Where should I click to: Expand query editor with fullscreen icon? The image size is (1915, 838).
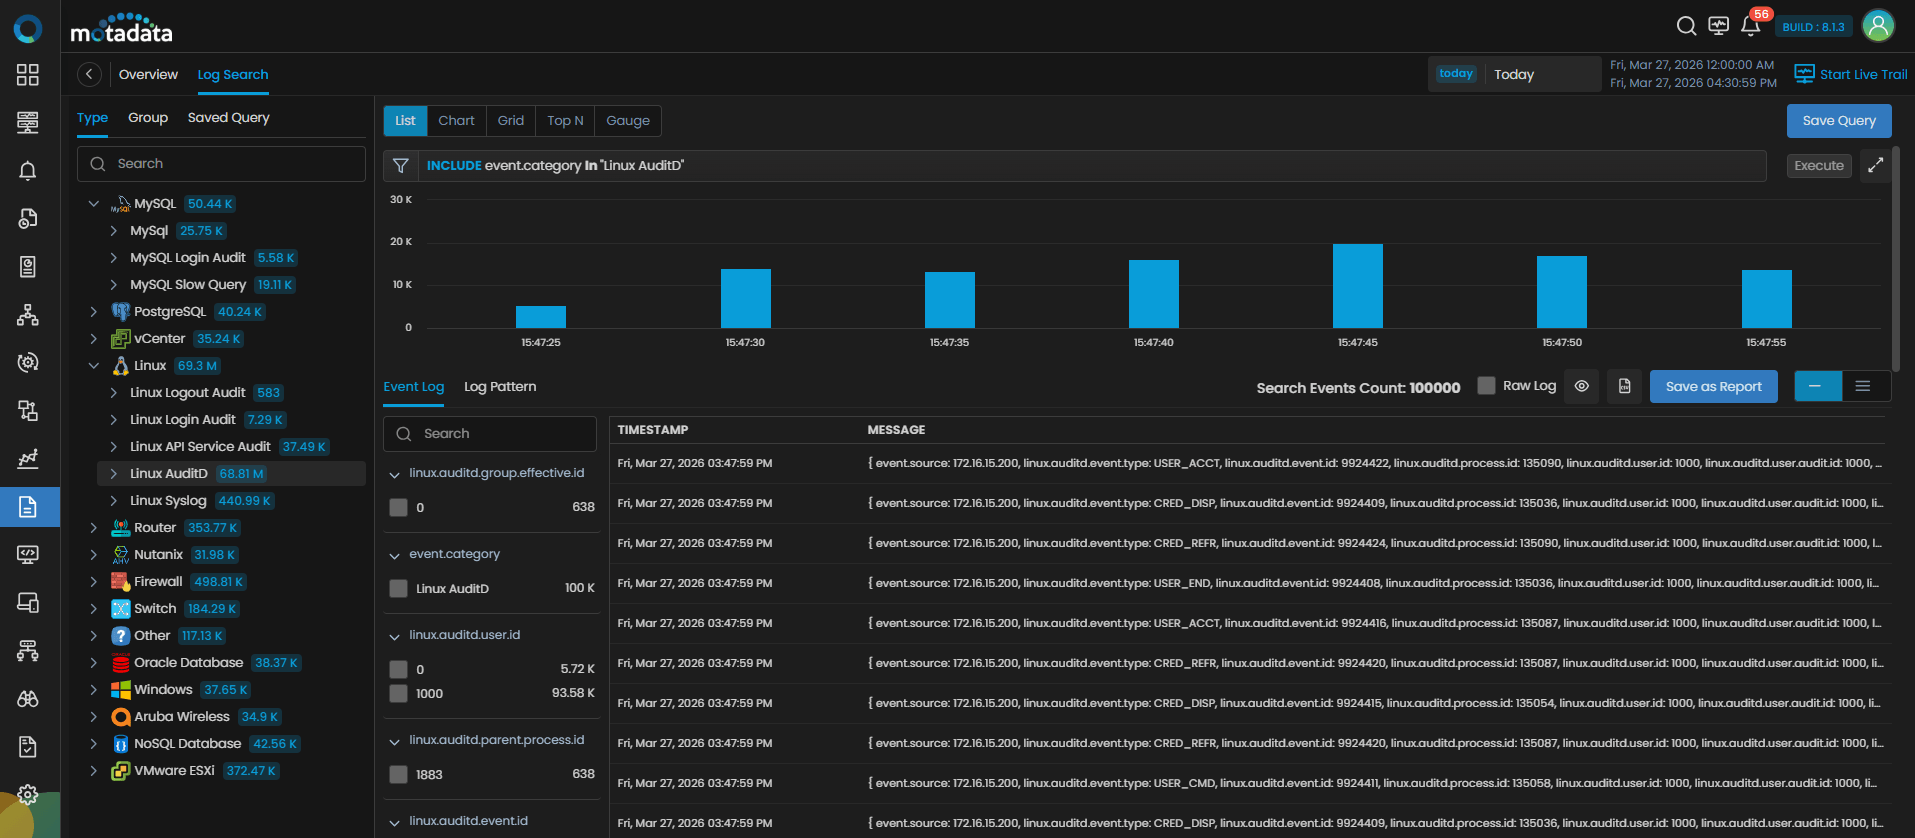(1875, 166)
